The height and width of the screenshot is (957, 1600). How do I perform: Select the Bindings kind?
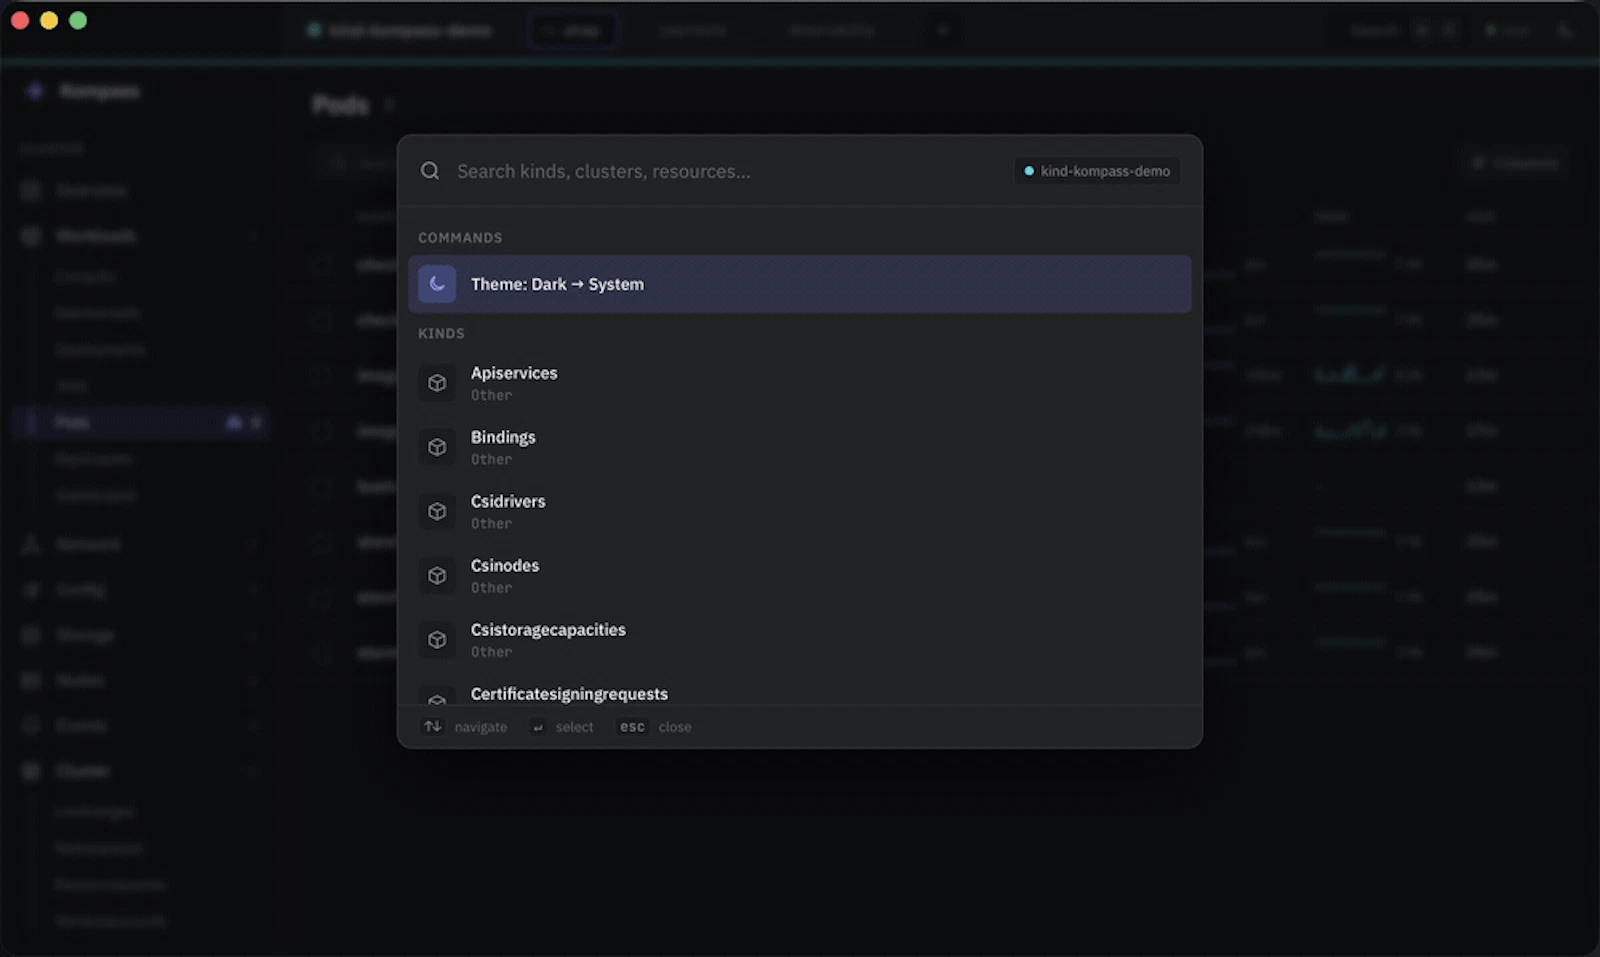(x=800, y=447)
